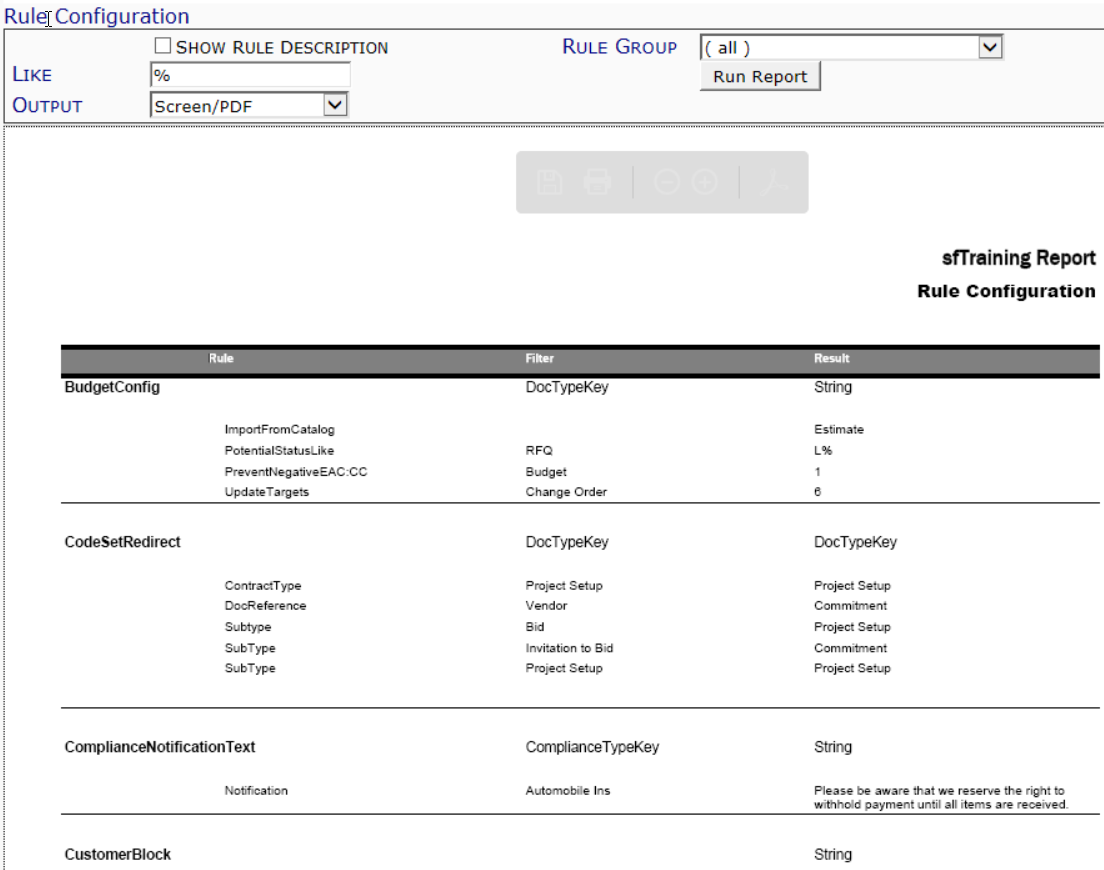This screenshot has height=870, width=1104.
Task: Enable Show Rule Description checkbox
Action: (163, 46)
